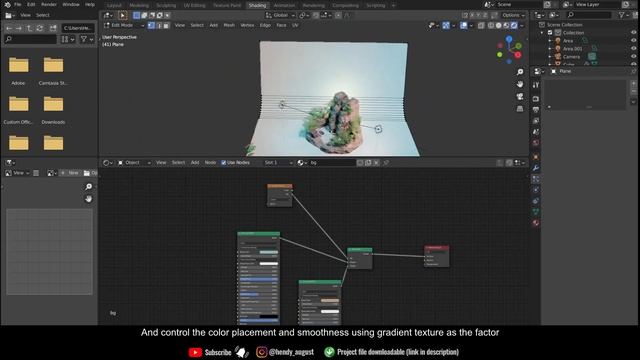Screen dimensions: 640x360
Task: Select Camera in the outliner
Action: click(571, 57)
